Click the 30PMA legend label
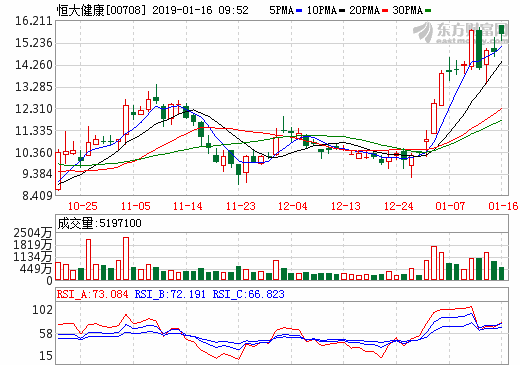 tap(408, 10)
